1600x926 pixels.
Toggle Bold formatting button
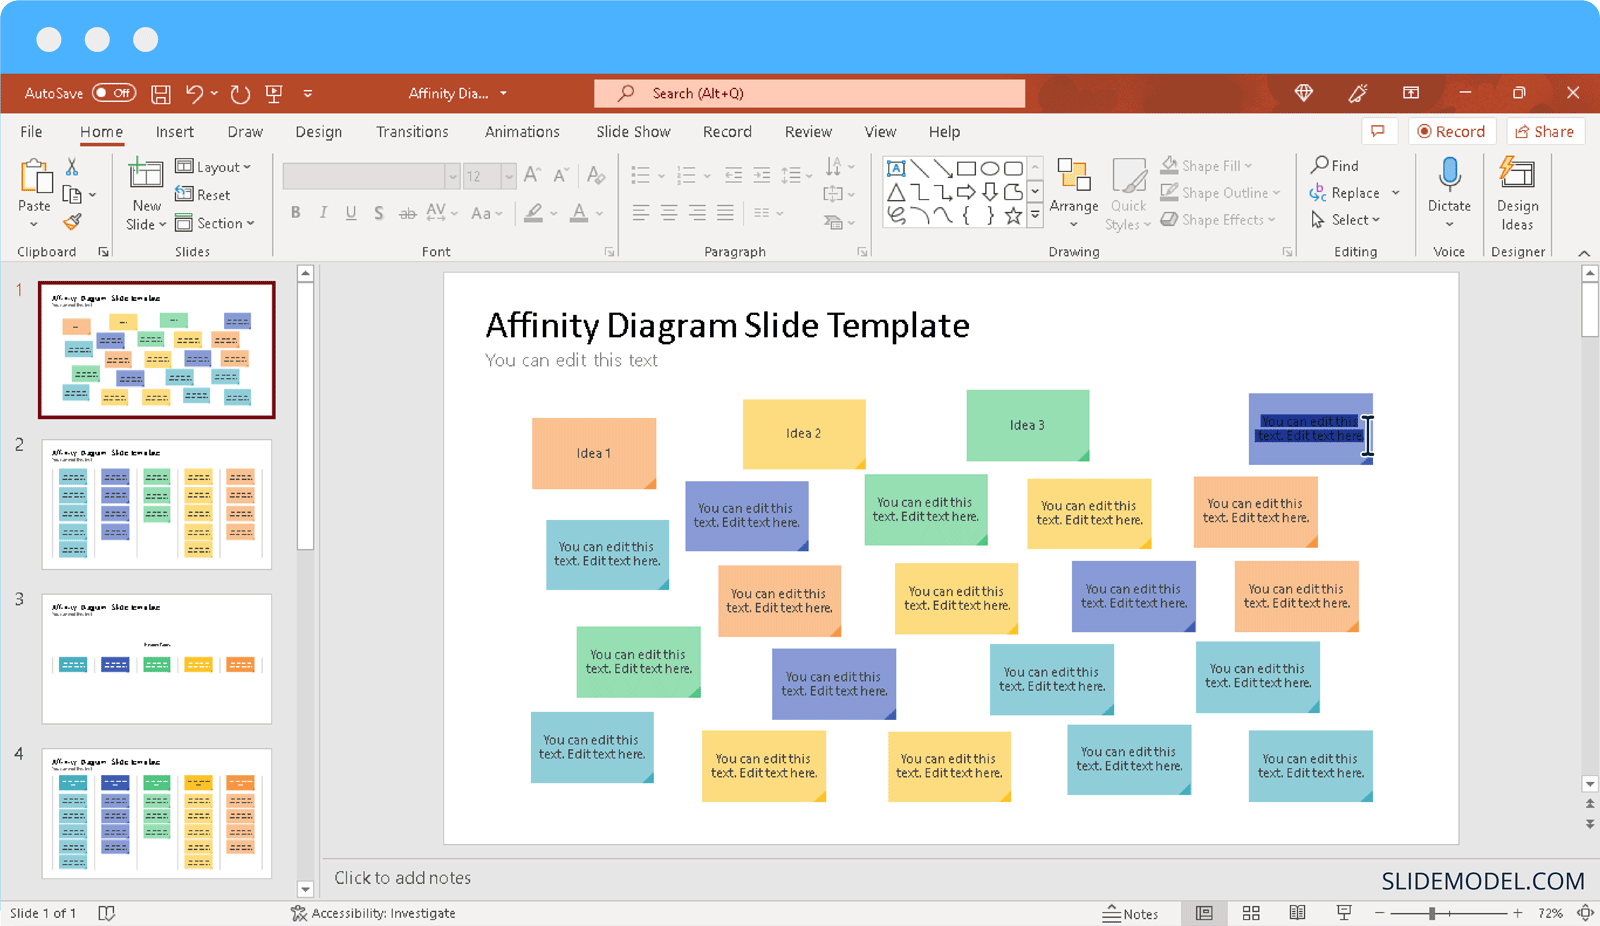pos(296,213)
